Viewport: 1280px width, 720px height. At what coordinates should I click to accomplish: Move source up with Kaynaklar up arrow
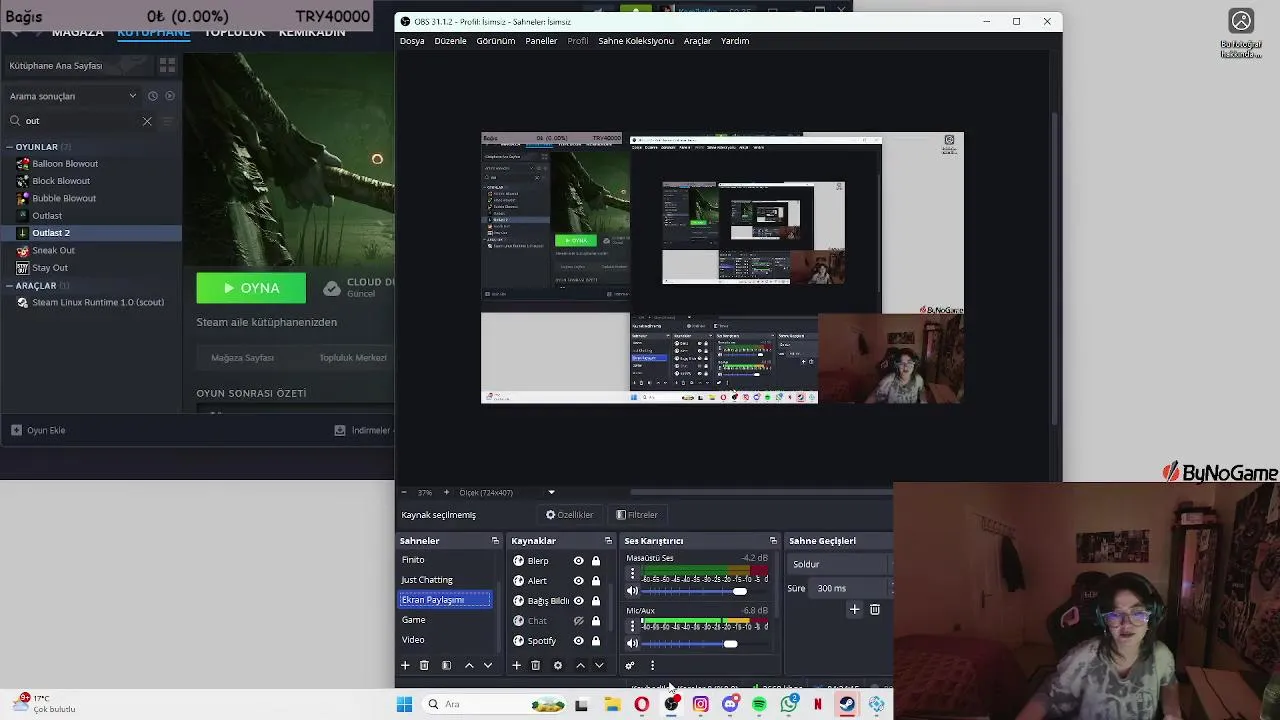[x=580, y=665]
